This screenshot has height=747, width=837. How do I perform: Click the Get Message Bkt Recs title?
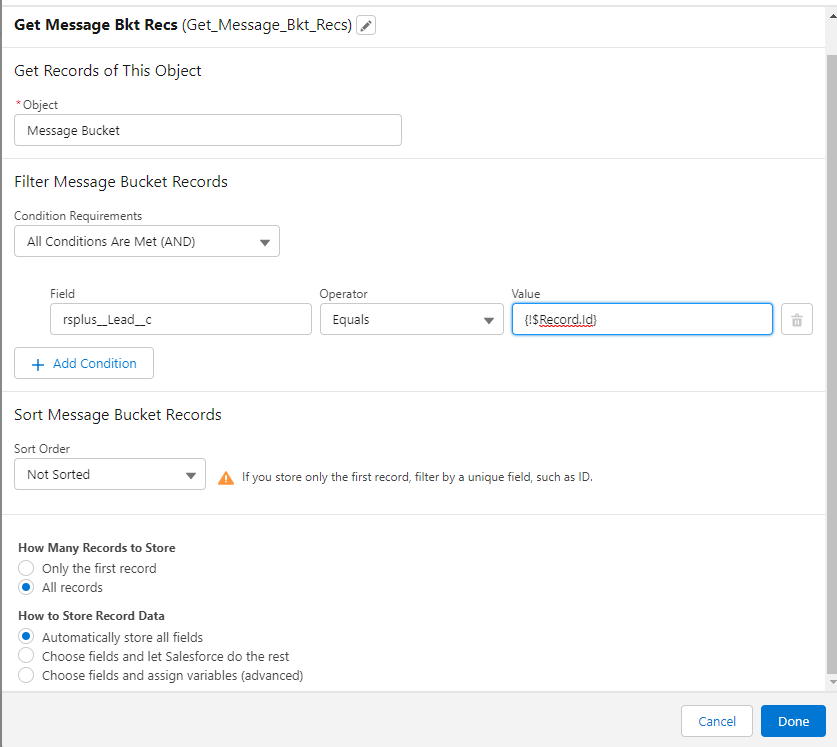pyautogui.click(x=96, y=25)
